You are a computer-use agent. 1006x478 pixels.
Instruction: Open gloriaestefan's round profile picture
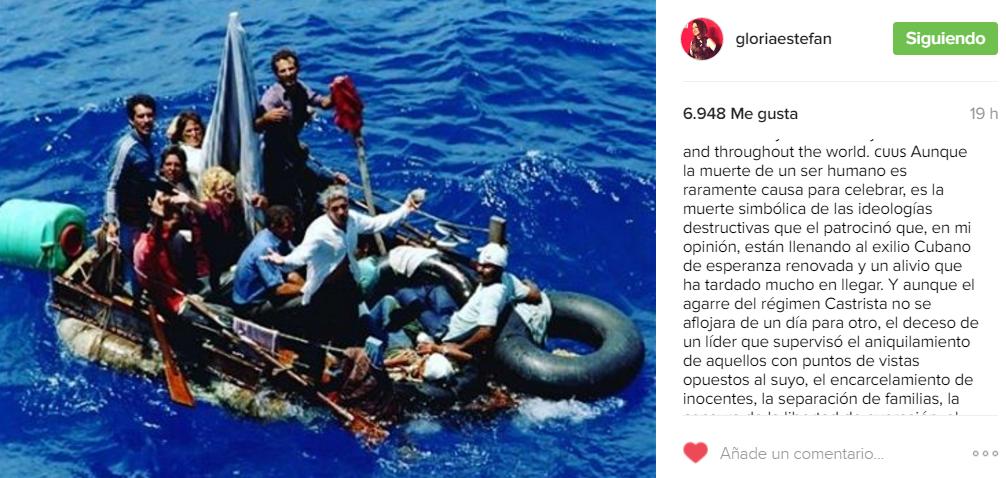[x=702, y=38]
